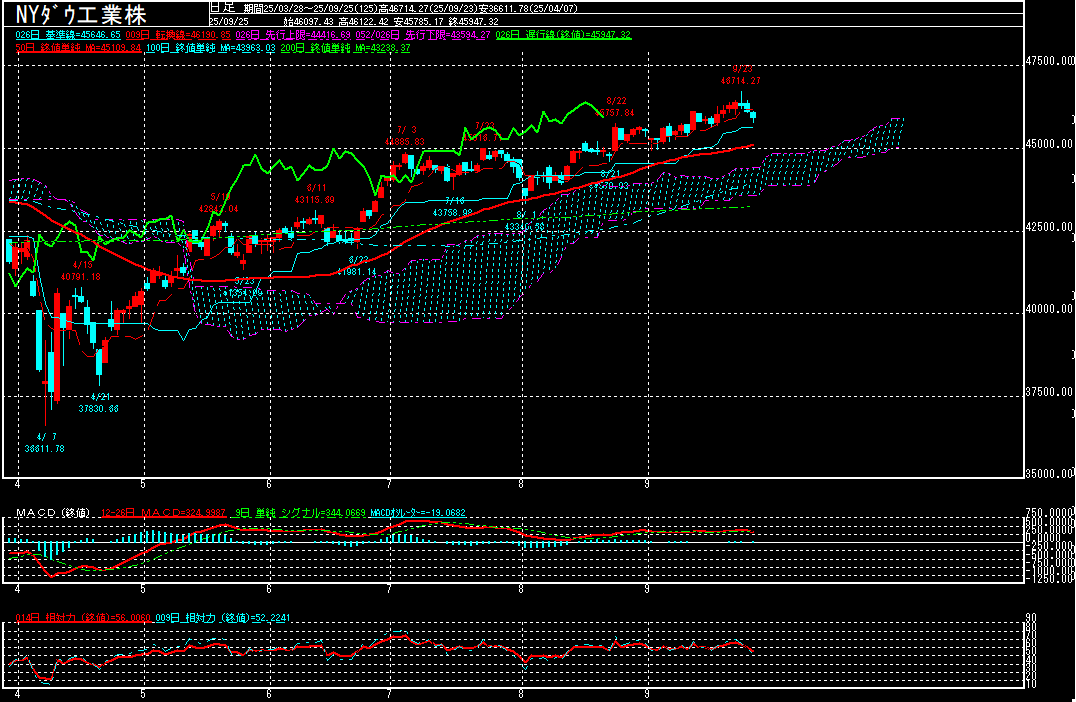
Task: Click the 35000.00 price axis label
Action: tap(1050, 474)
